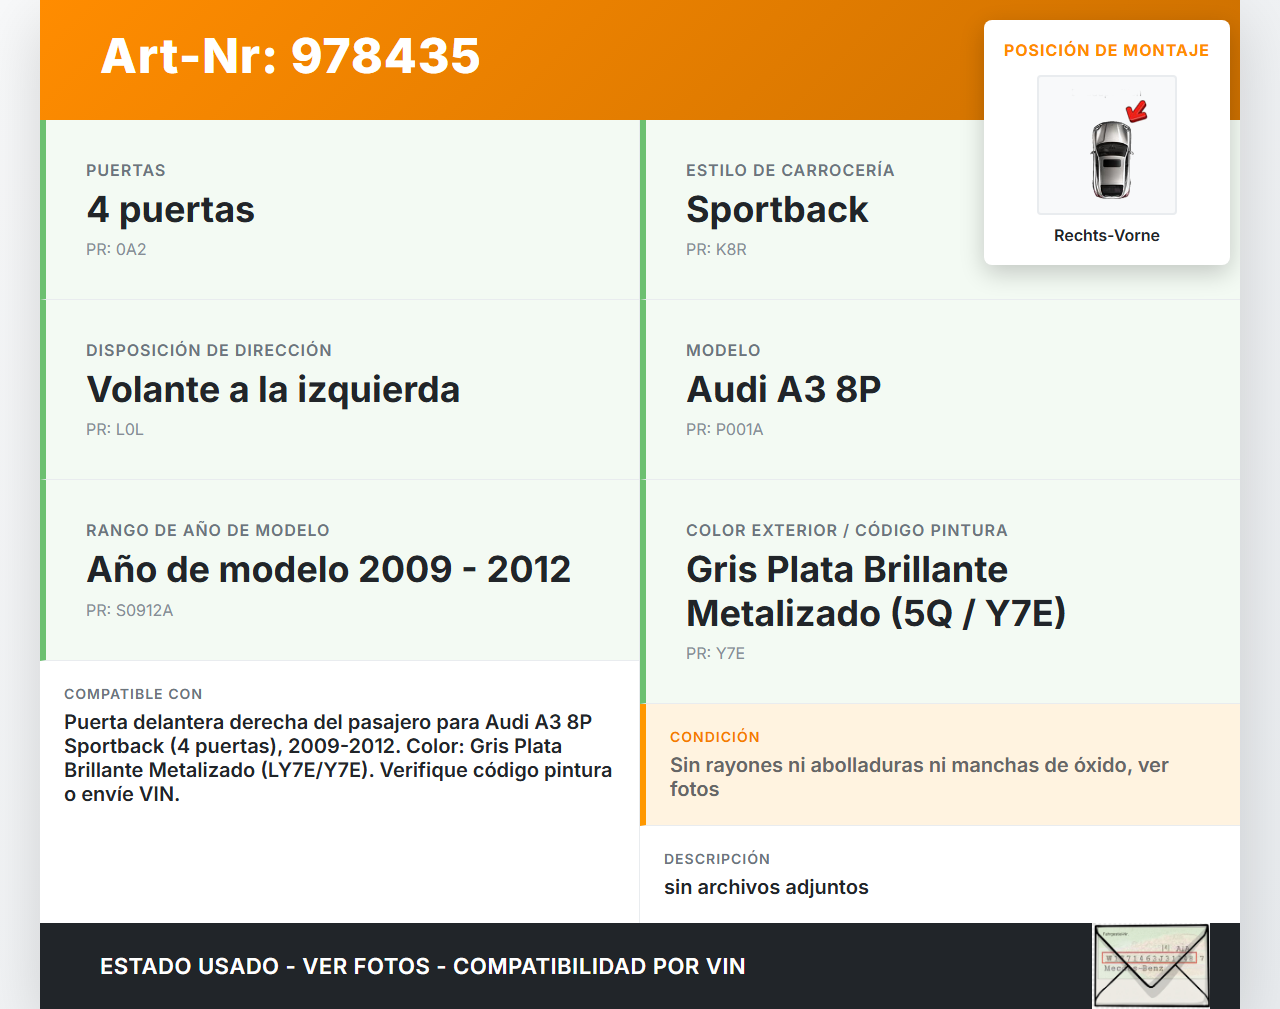The width and height of the screenshot is (1280, 1009).
Task: Click the "CONDICIÓN" label
Action: [x=715, y=737]
